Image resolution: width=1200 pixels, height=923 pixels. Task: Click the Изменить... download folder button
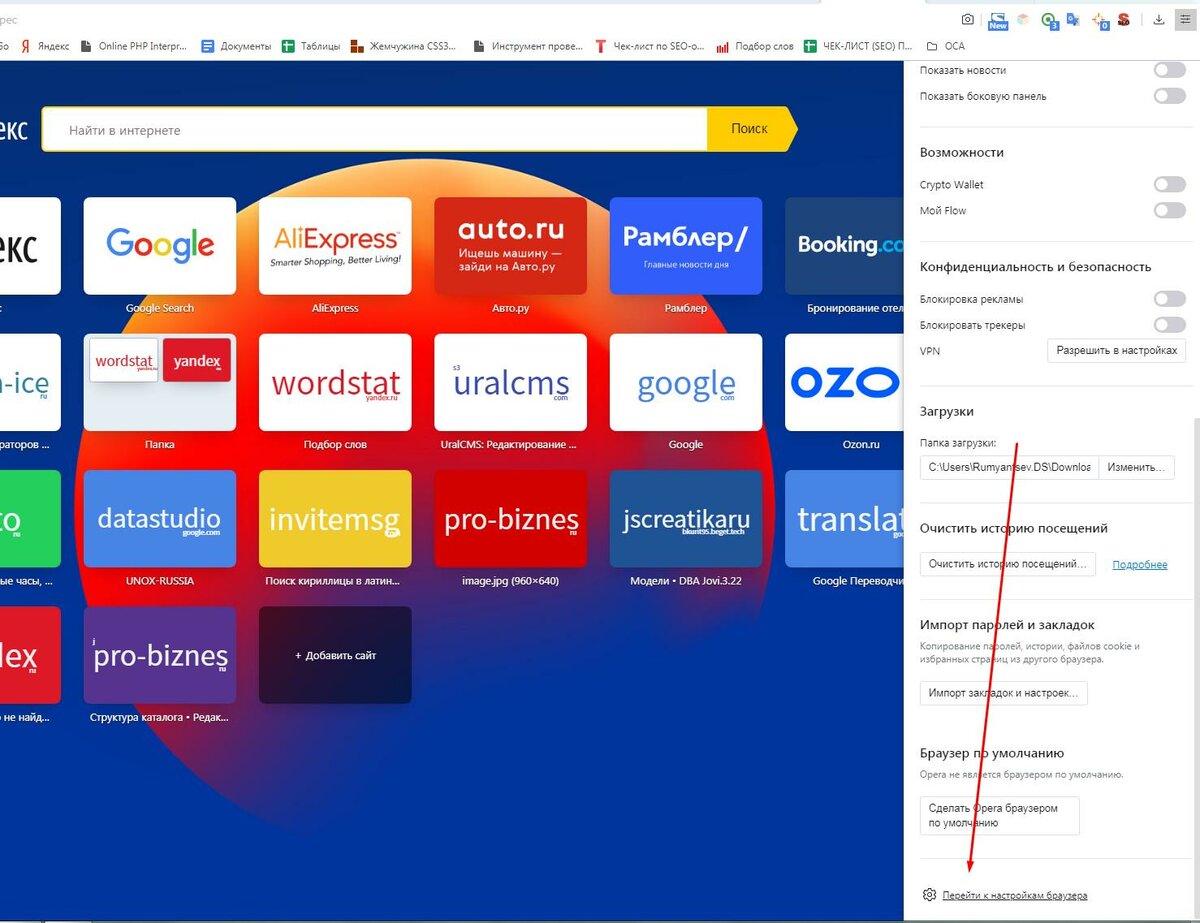click(x=1137, y=467)
